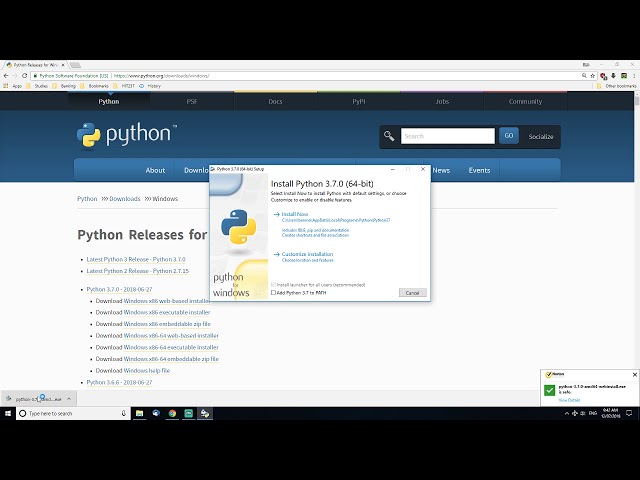Reload the python.org page
The height and width of the screenshot is (480, 640).
click(x=24, y=76)
